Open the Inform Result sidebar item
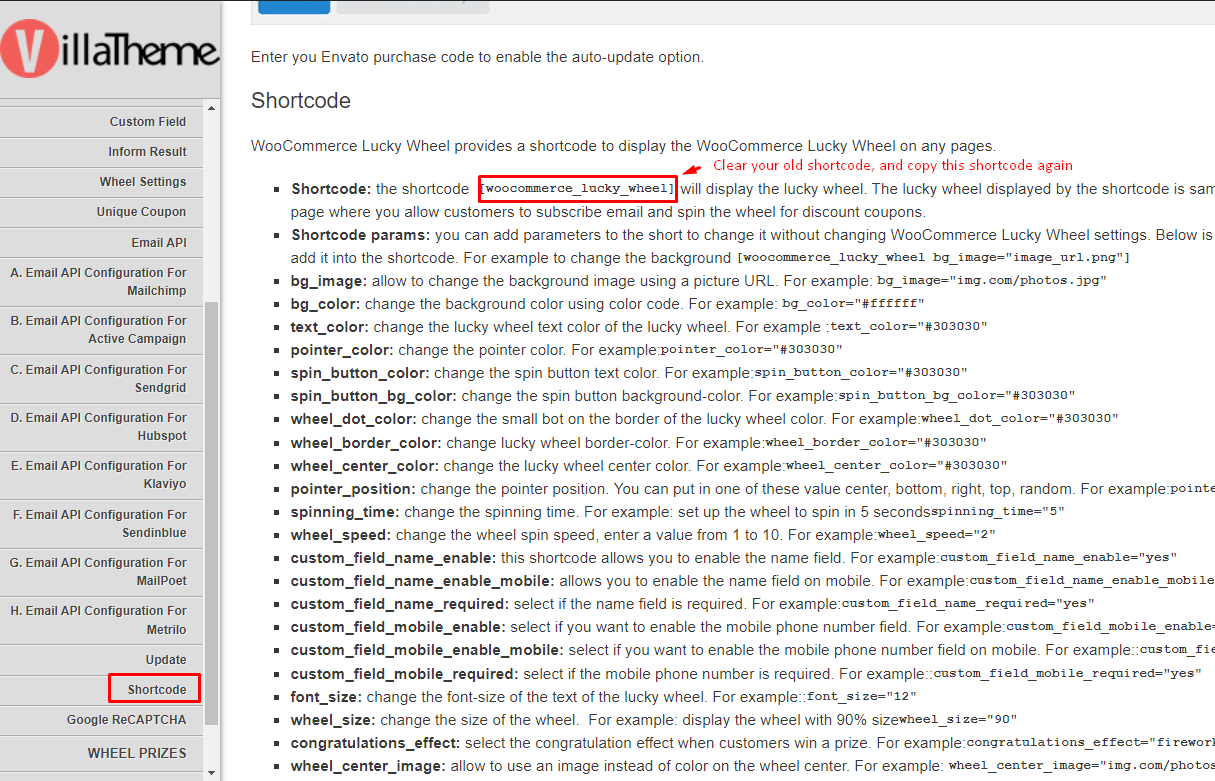This screenshot has height=781, width=1215. (x=101, y=152)
